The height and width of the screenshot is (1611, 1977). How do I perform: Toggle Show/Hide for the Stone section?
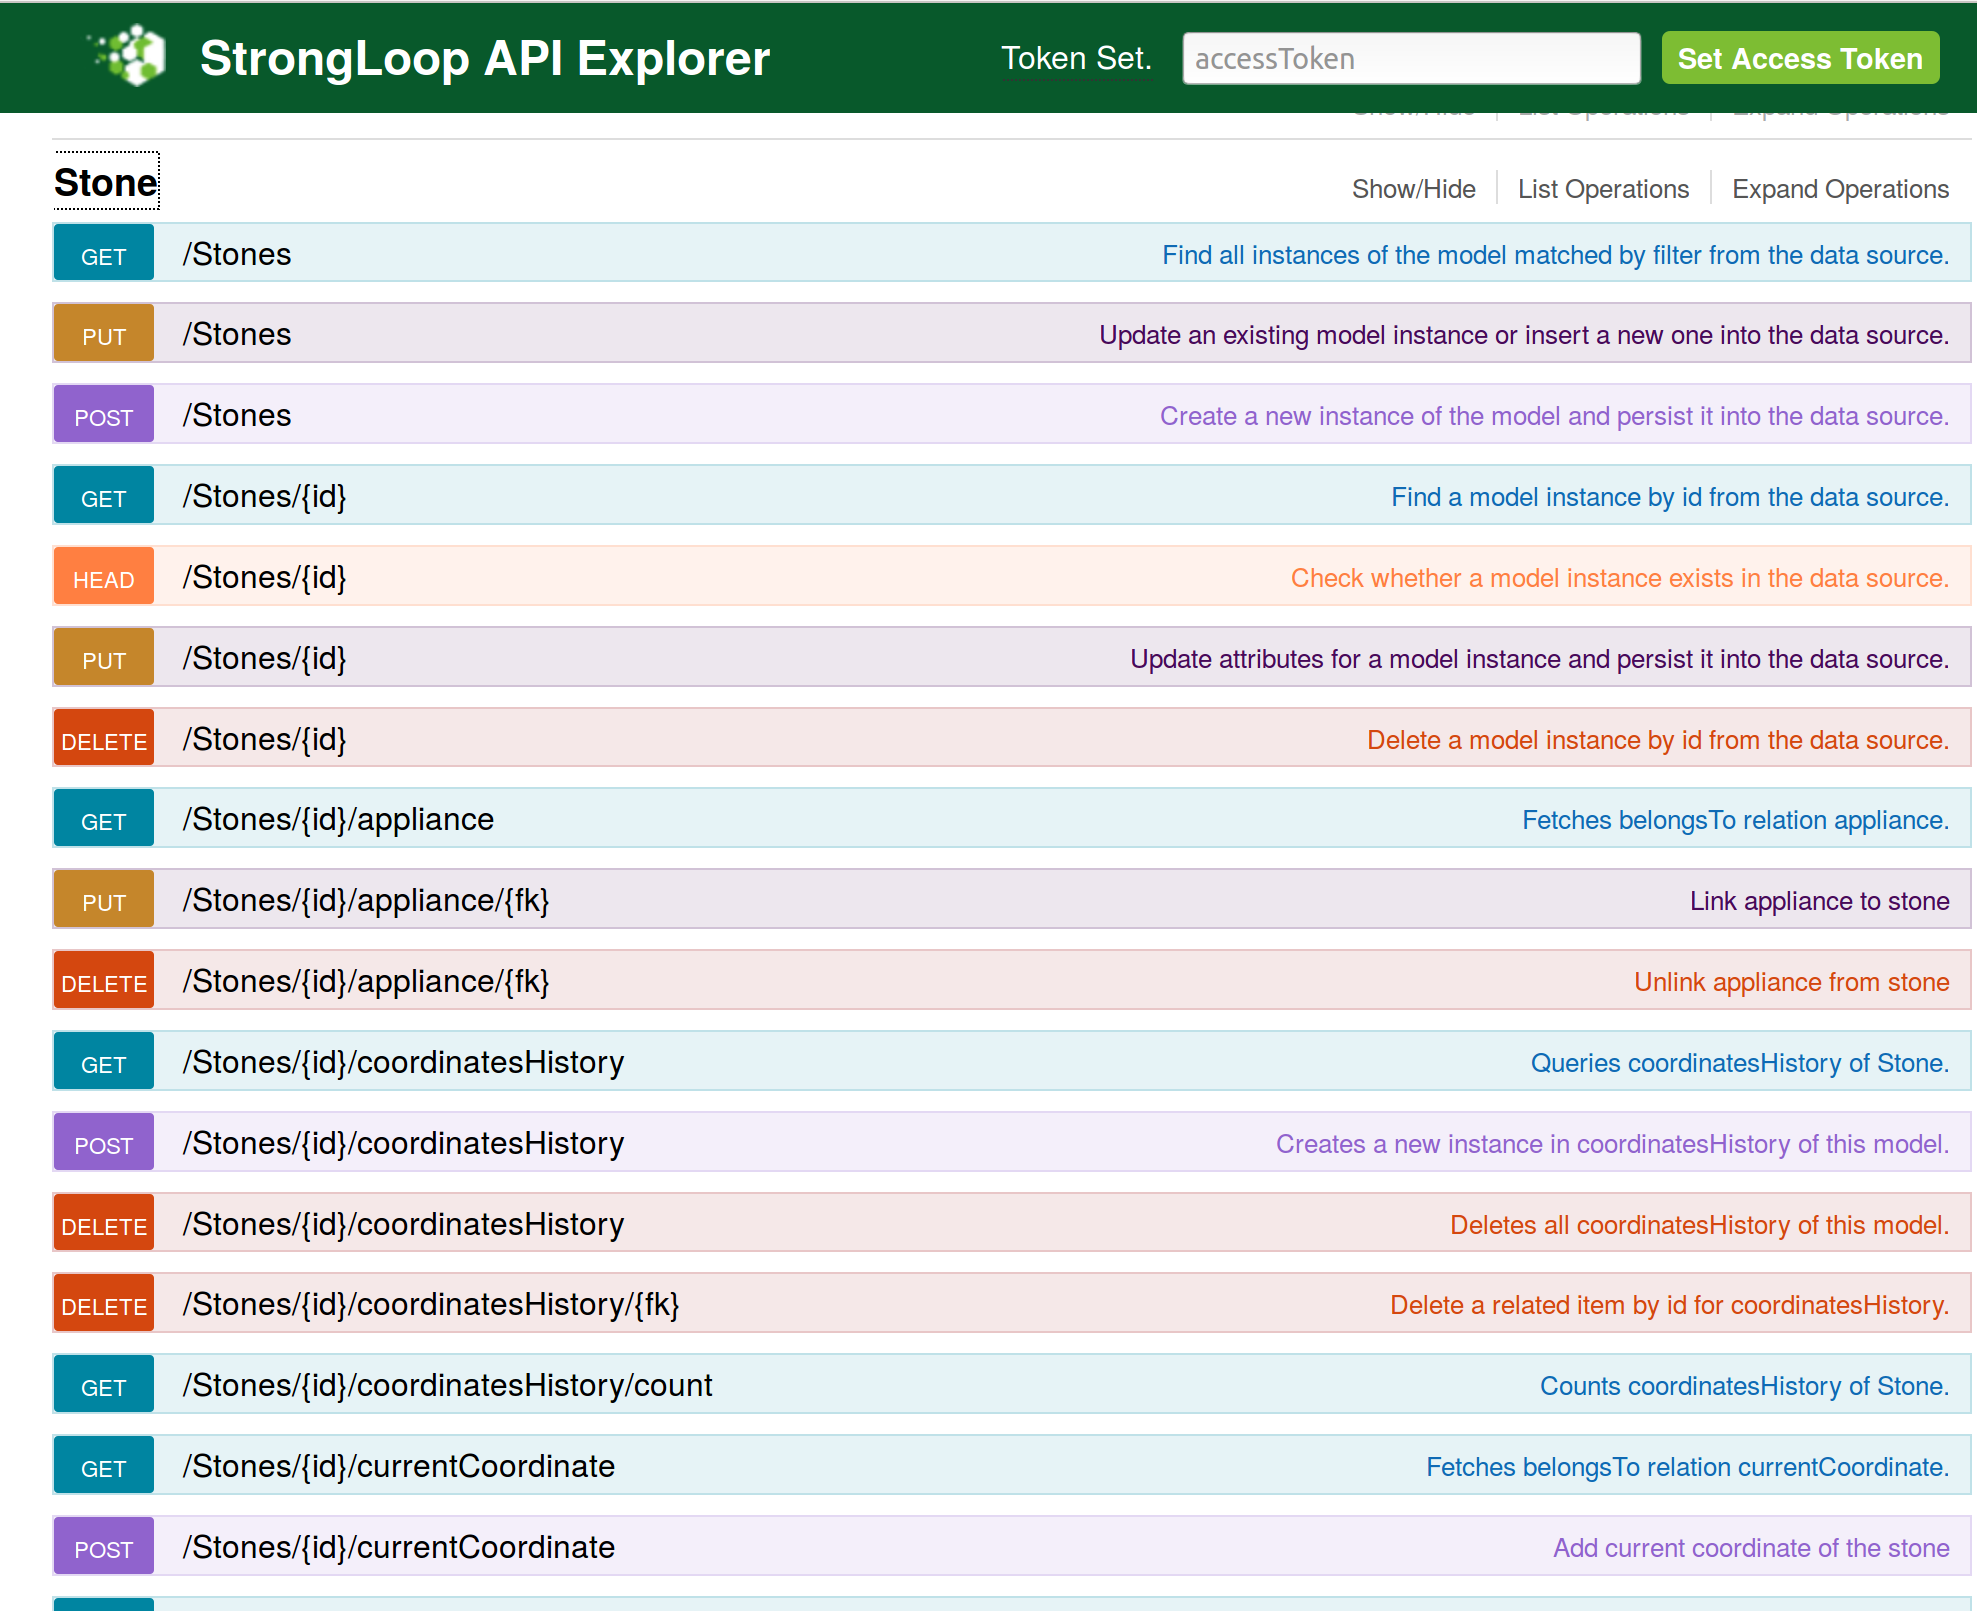pos(1413,189)
